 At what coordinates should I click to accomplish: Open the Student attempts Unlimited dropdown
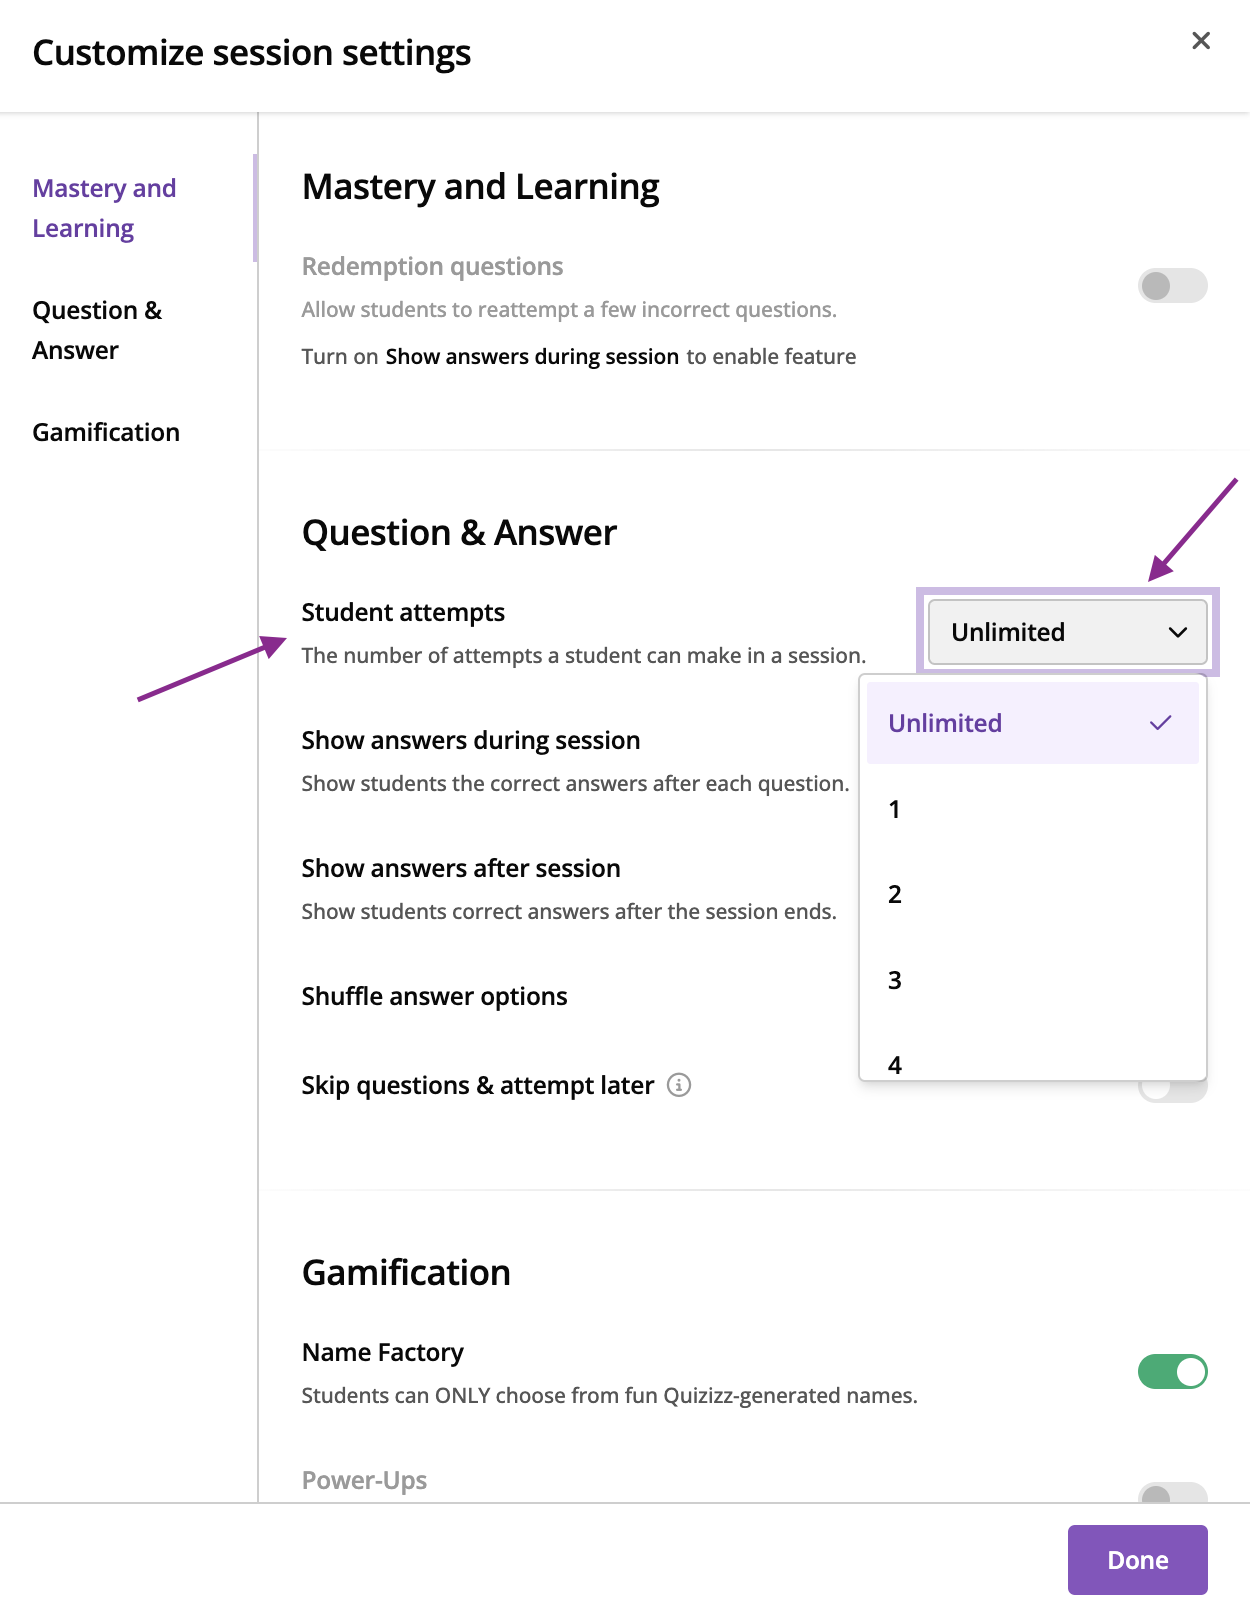pyautogui.click(x=1067, y=632)
